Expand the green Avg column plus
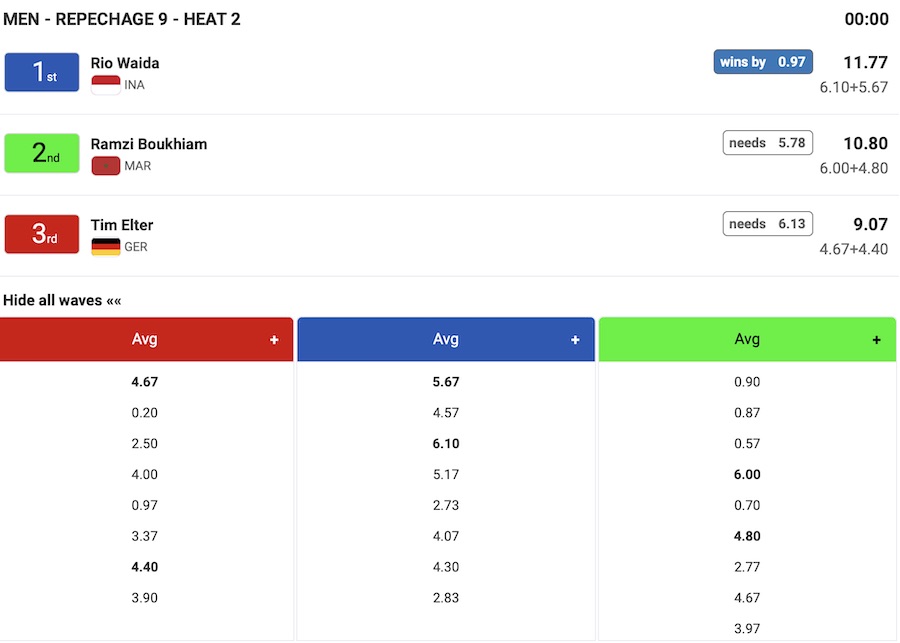Image resolution: width=900 pixels, height=643 pixels. (877, 340)
